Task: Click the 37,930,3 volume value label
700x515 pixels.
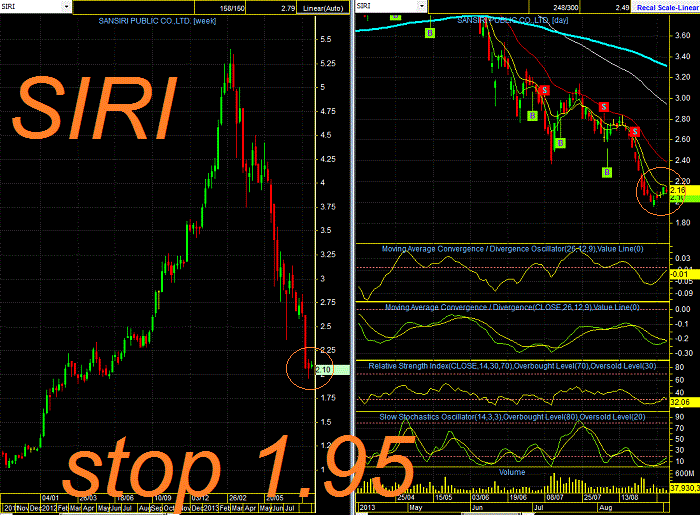Action: pos(684,488)
